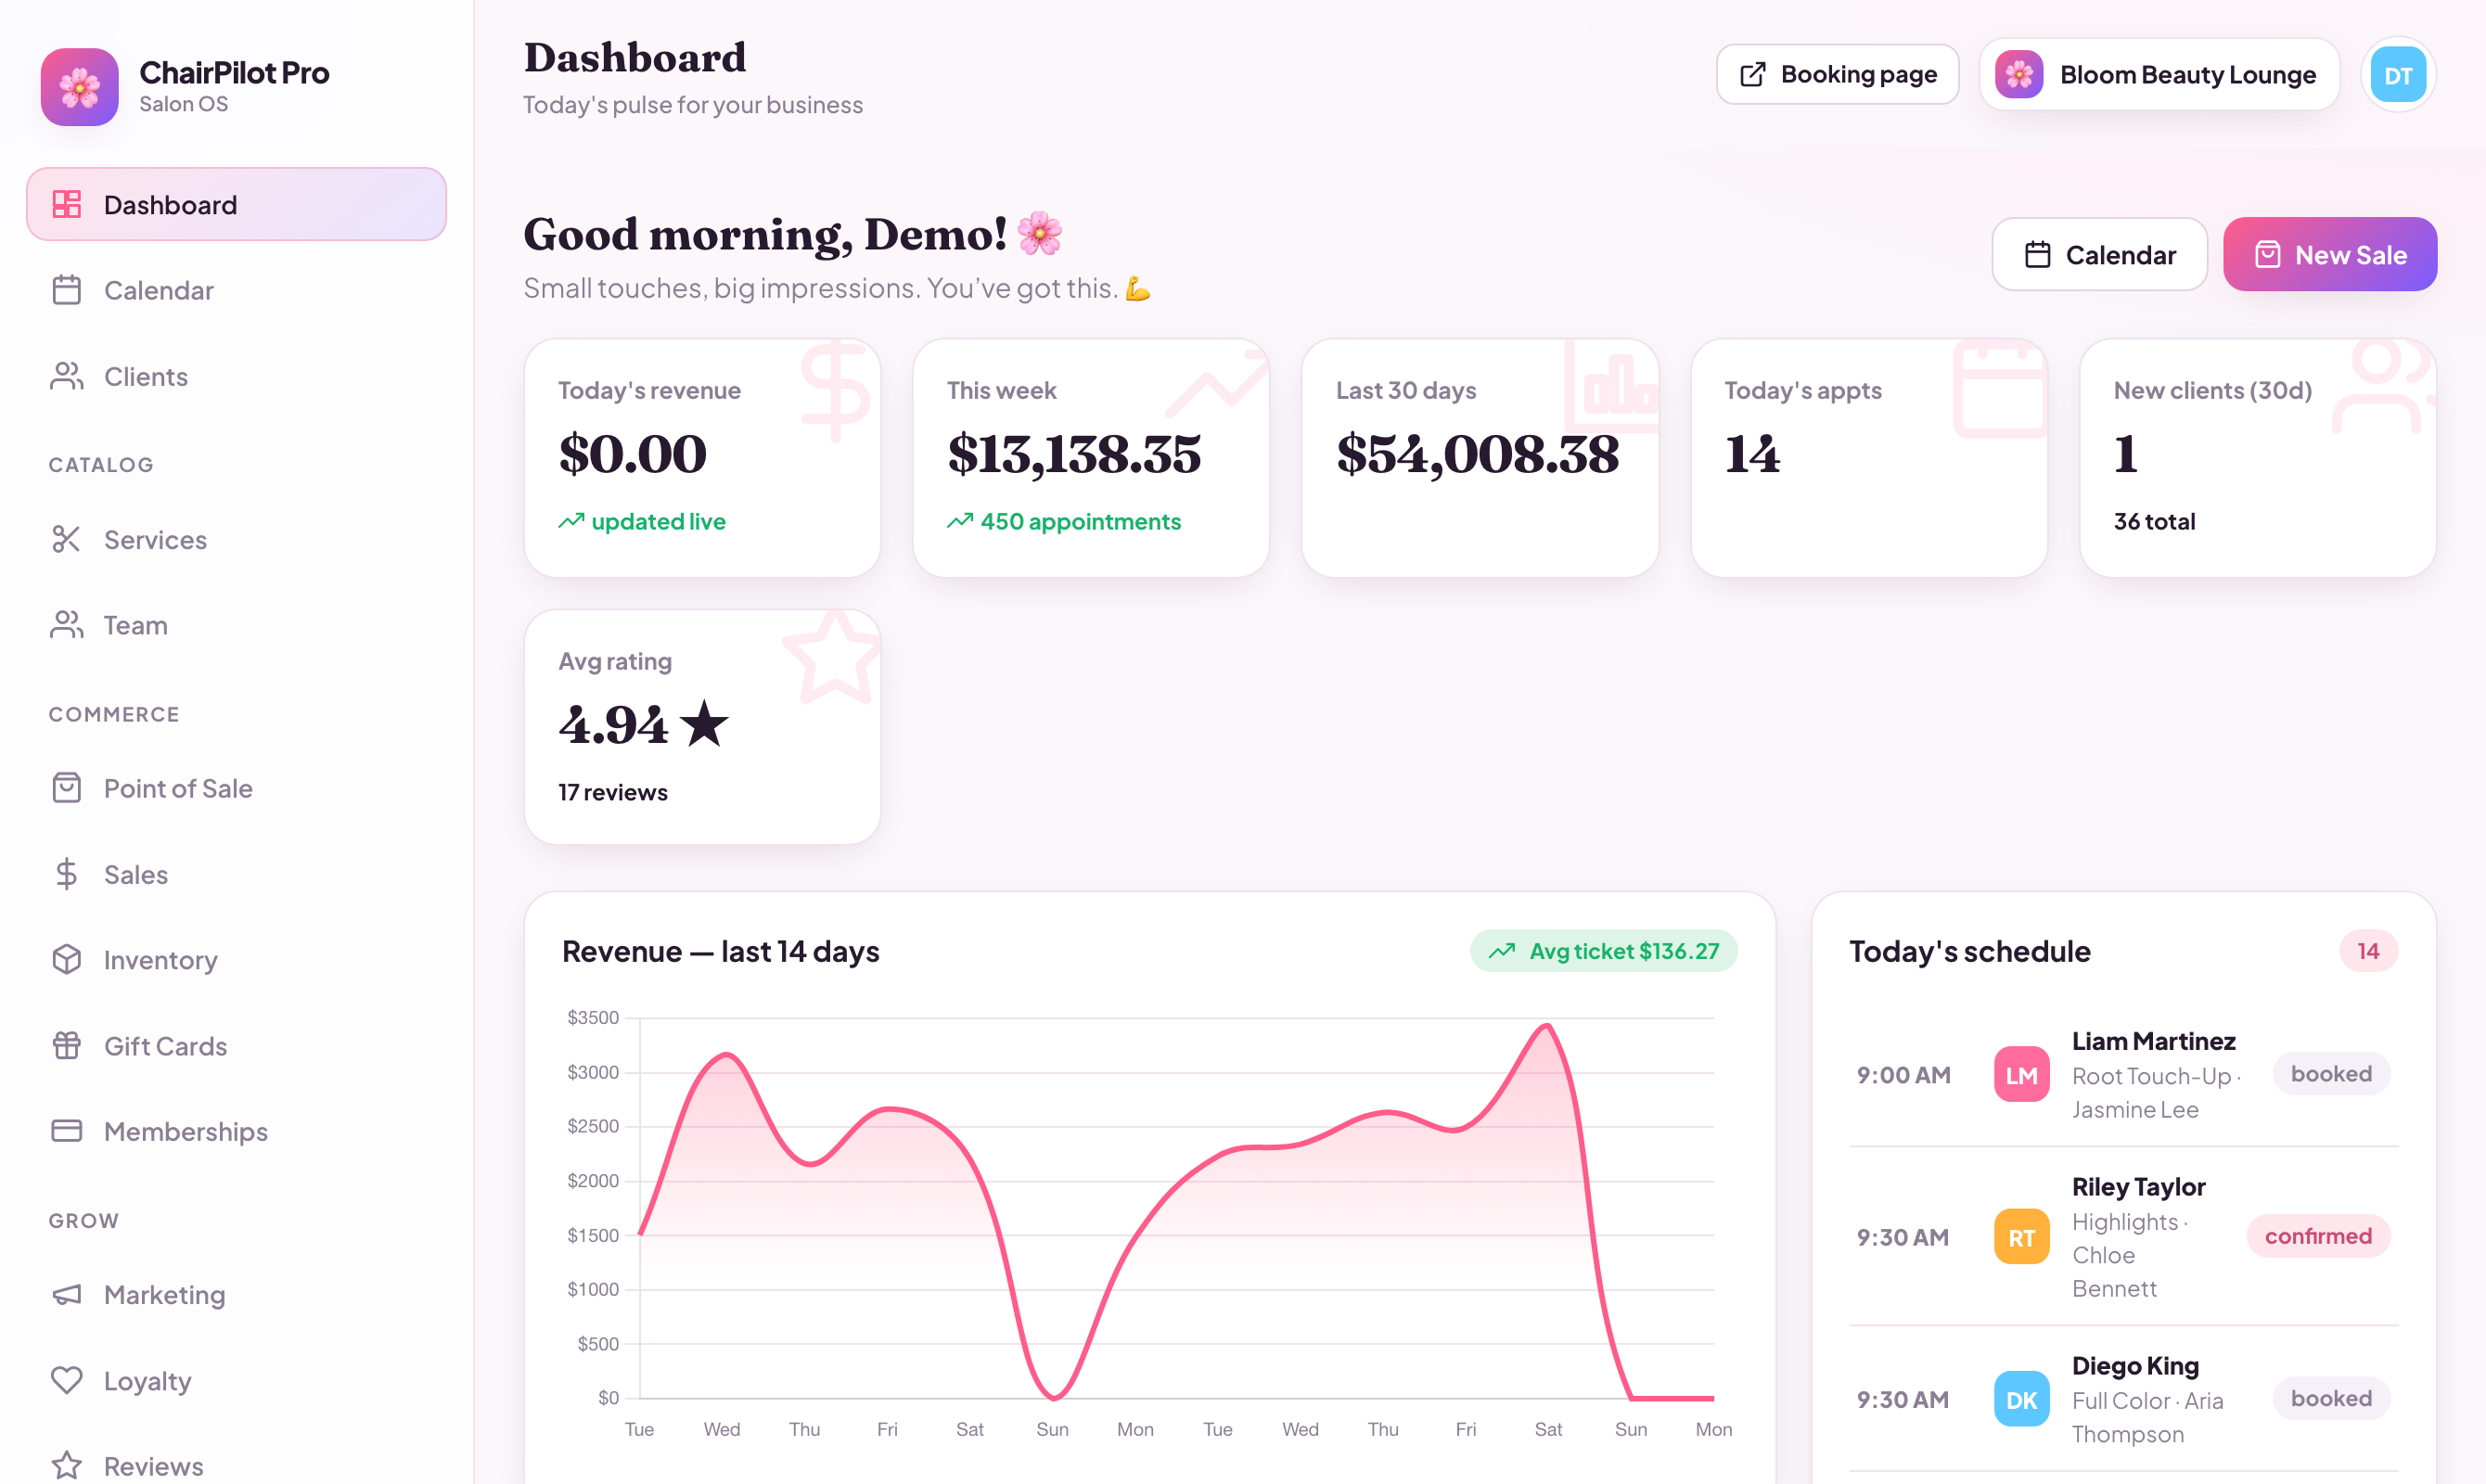
Task: Open the Team page
Action: point(236,625)
